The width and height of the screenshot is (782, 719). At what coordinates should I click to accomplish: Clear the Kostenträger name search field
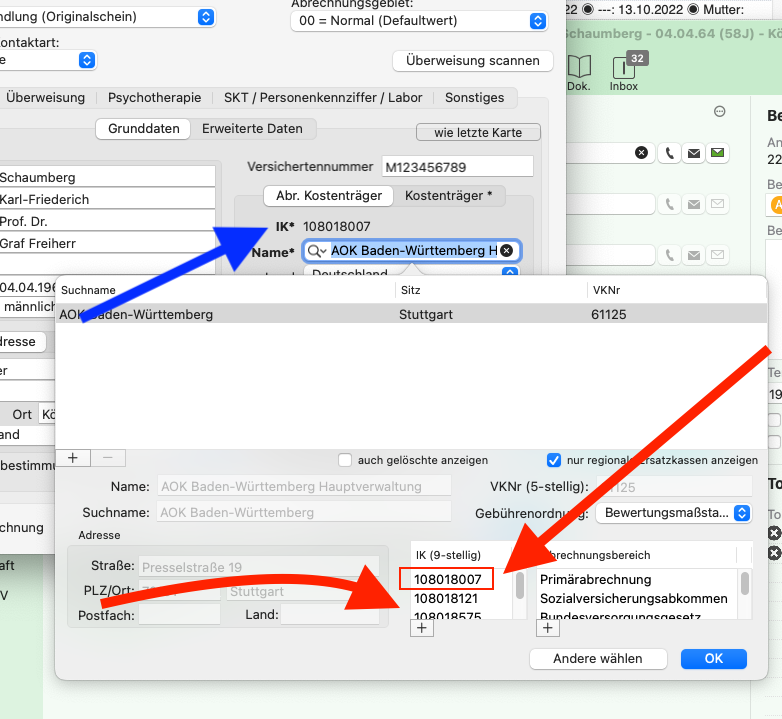506,250
